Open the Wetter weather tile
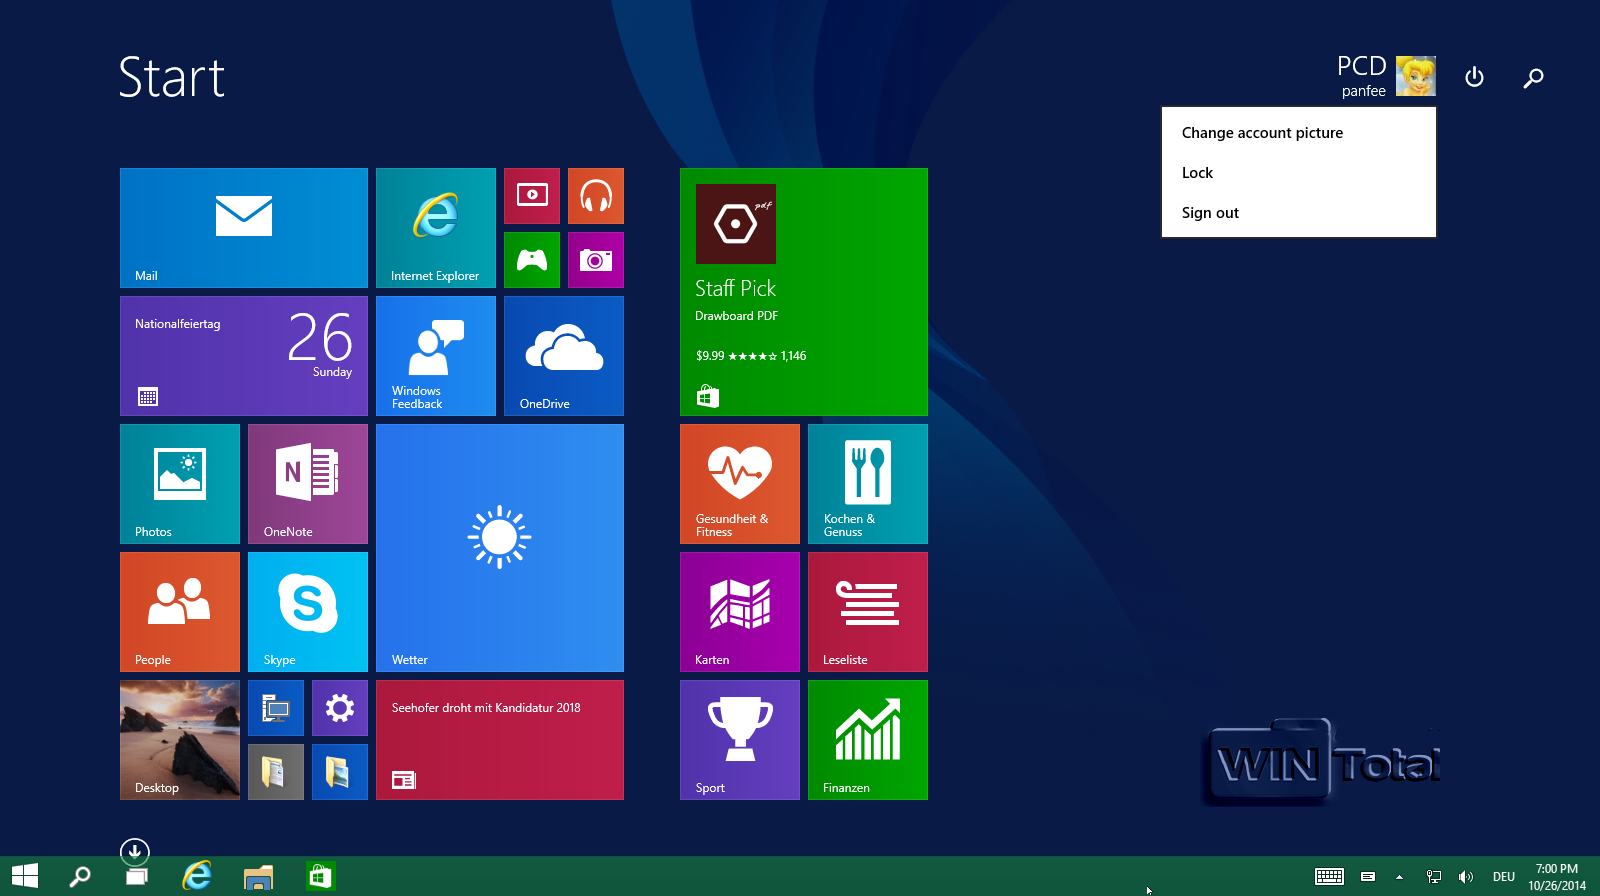Screen dimensions: 1600x896 click(500, 548)
